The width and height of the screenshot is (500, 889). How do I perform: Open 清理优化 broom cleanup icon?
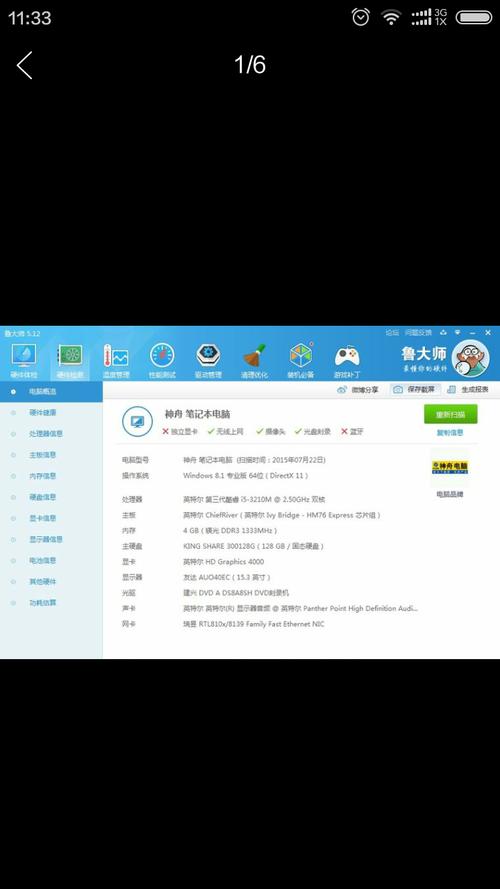[255, 361]
